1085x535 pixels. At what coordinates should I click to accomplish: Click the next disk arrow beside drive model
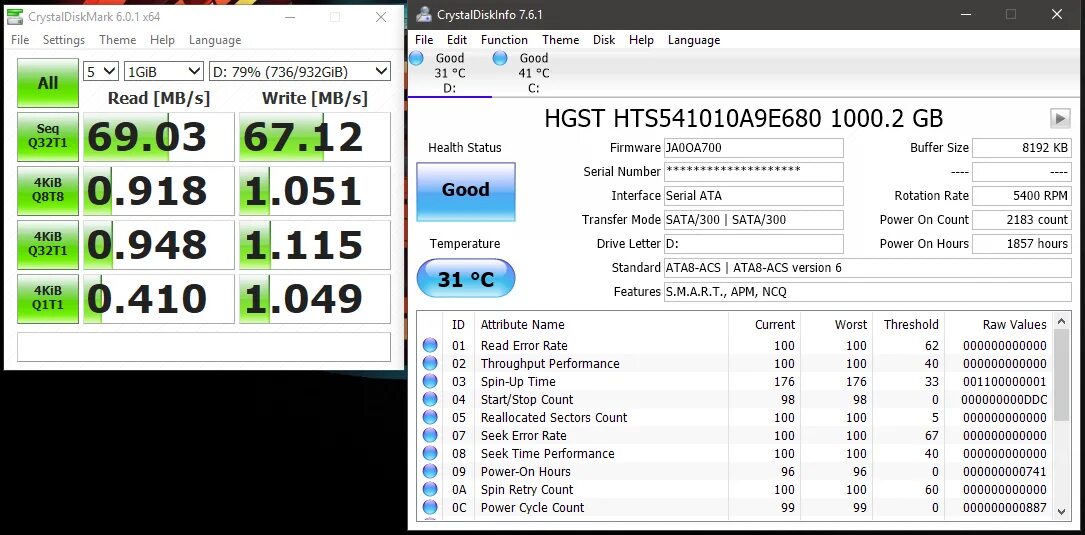[1060, 118]
